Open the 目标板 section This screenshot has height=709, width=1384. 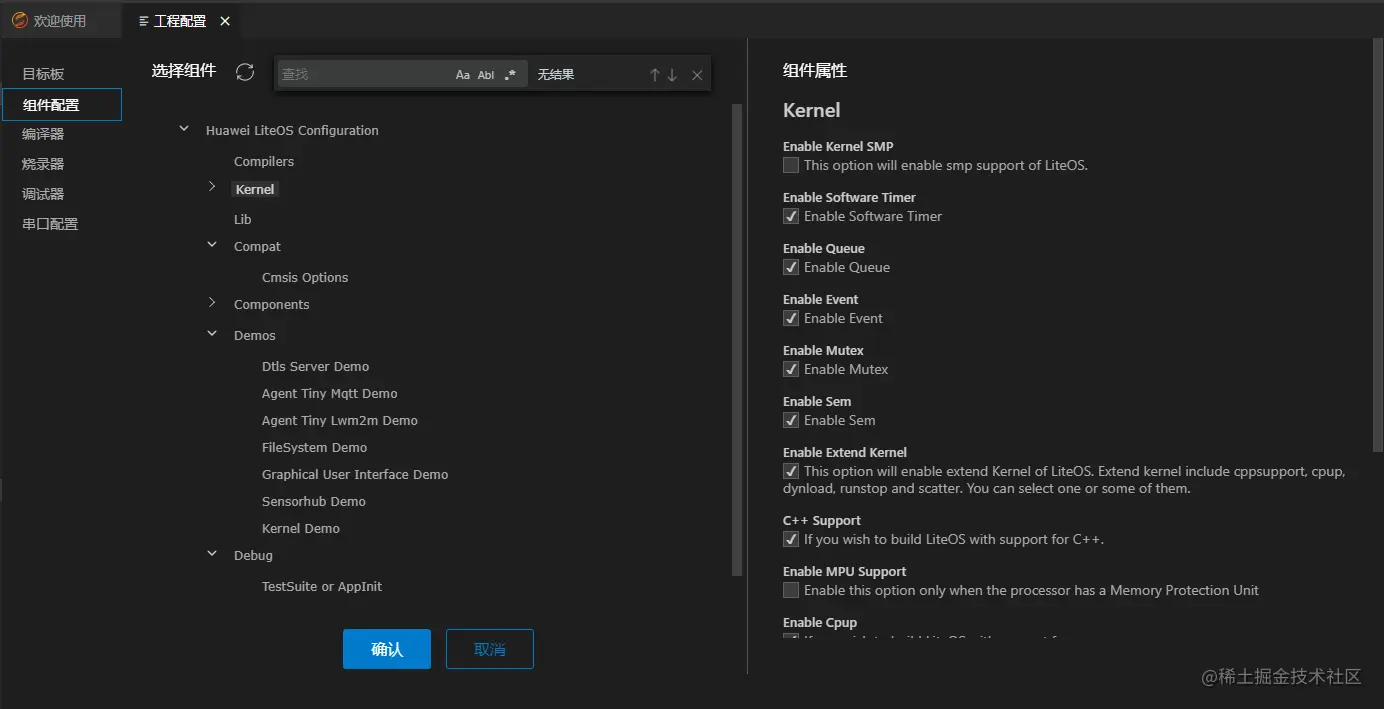[43, 74]
